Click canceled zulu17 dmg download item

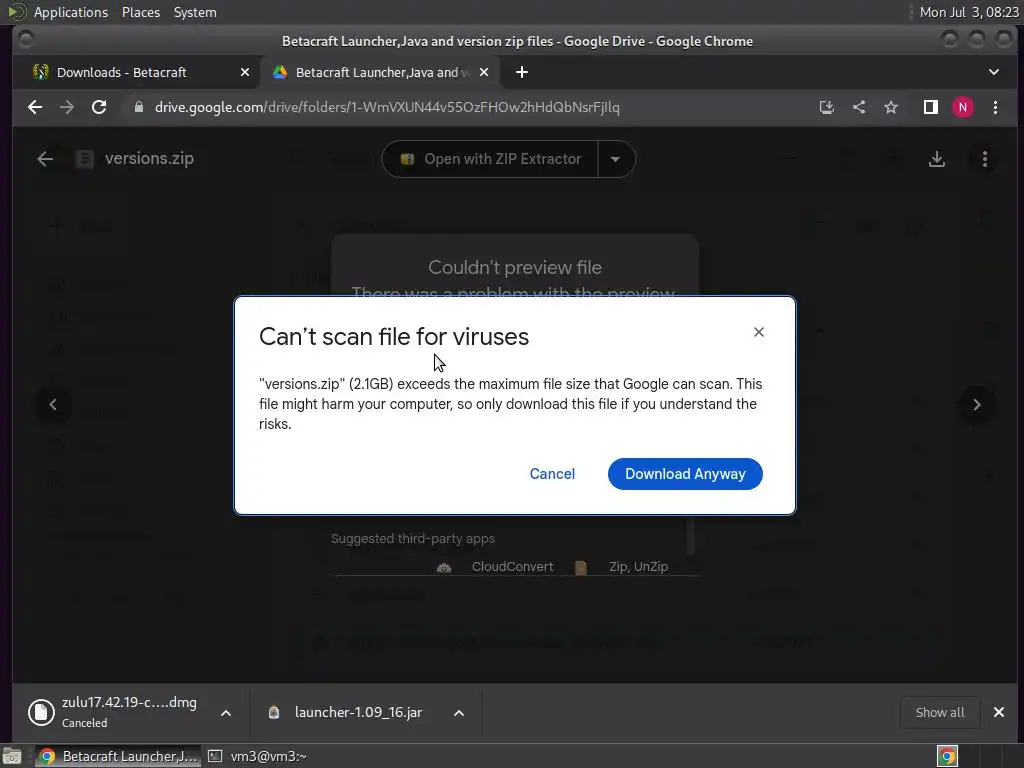(x=114, y=712)
